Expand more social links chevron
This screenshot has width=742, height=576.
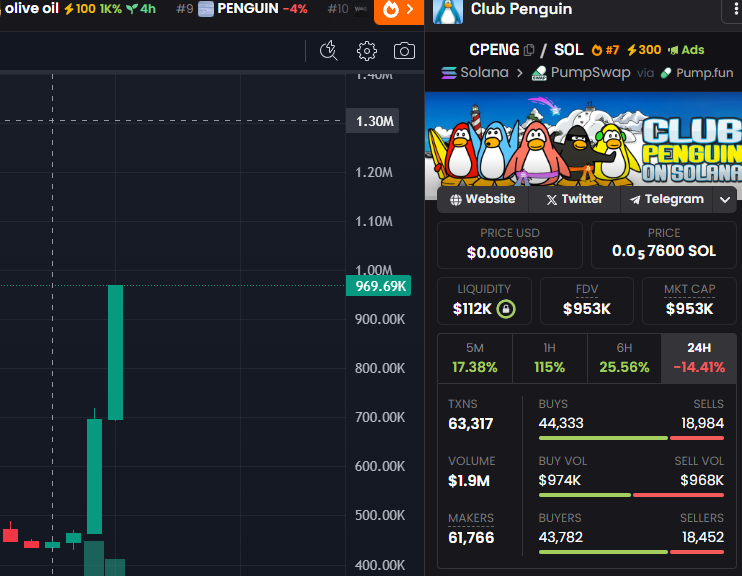coord(724,199)
